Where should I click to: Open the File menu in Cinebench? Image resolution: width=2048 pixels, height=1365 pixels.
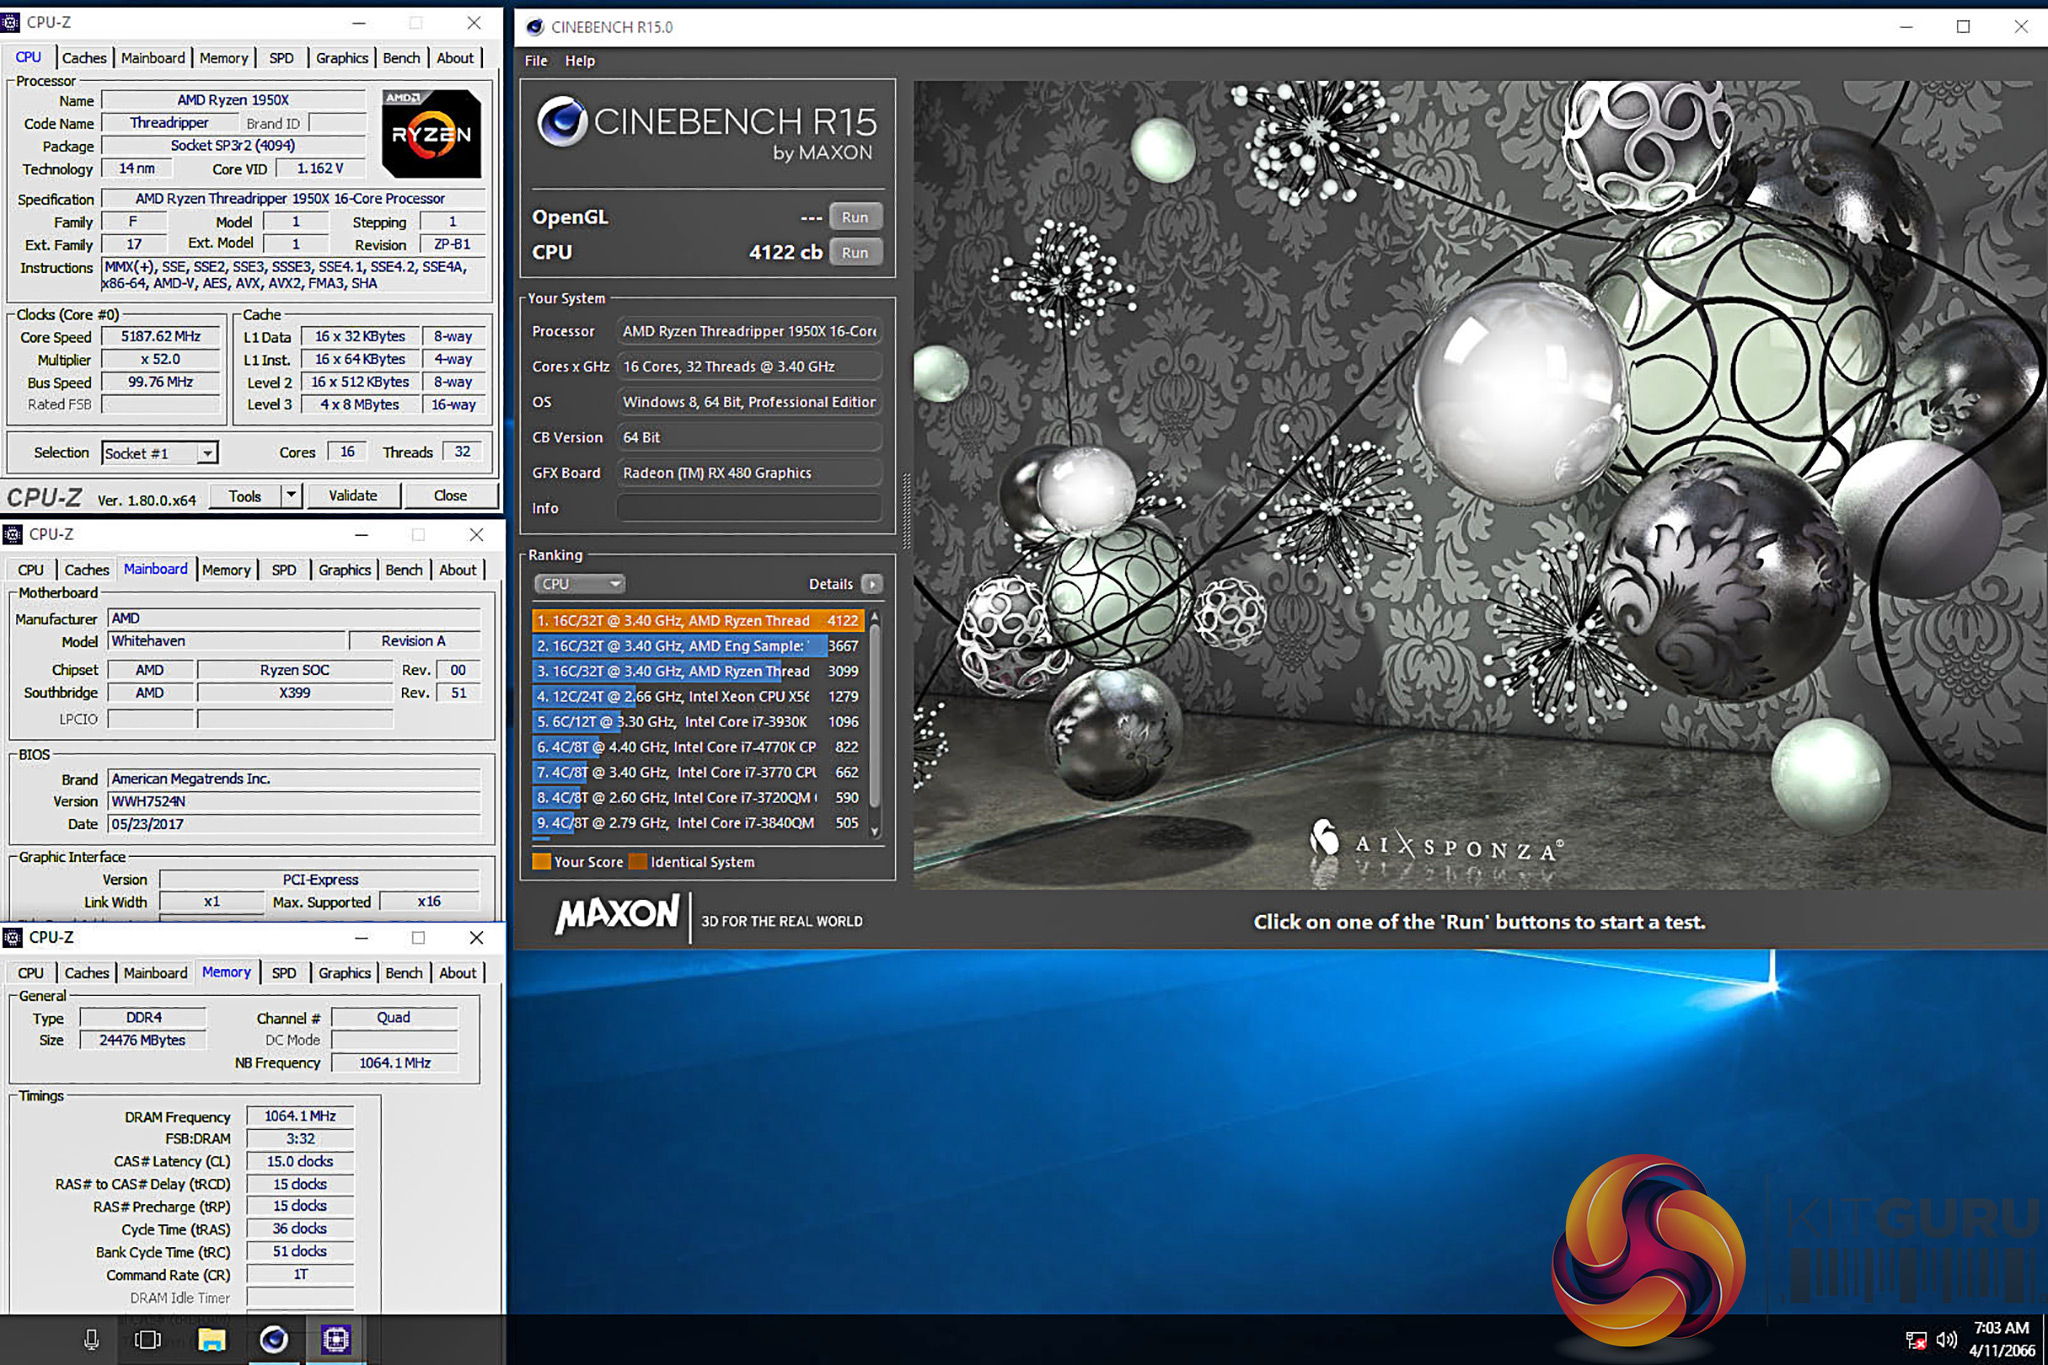coord(536,61)
